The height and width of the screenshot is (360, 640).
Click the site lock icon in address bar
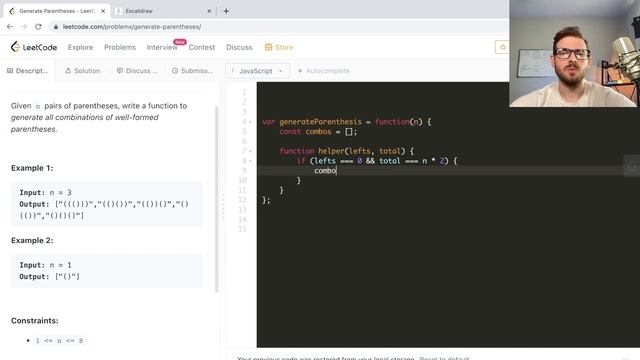(x=56, y=27)
